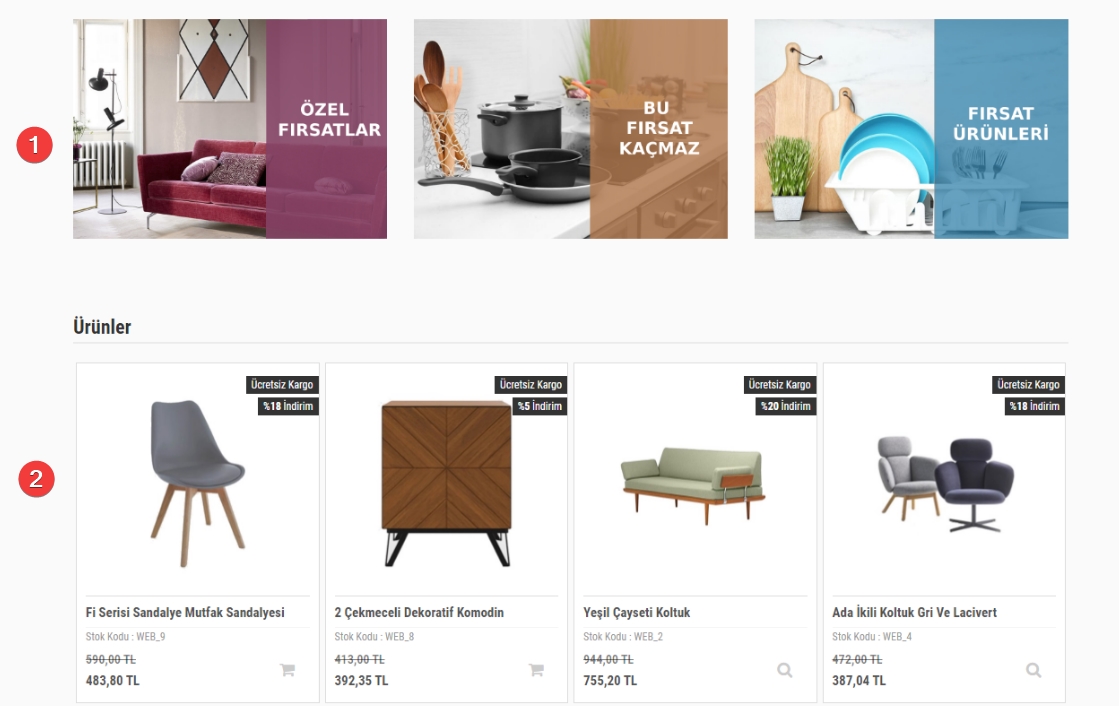1119x706 pixels.
Task: Open the Bu Fırsat Kaçmaz banner
Action: click(x=571, y=128)
